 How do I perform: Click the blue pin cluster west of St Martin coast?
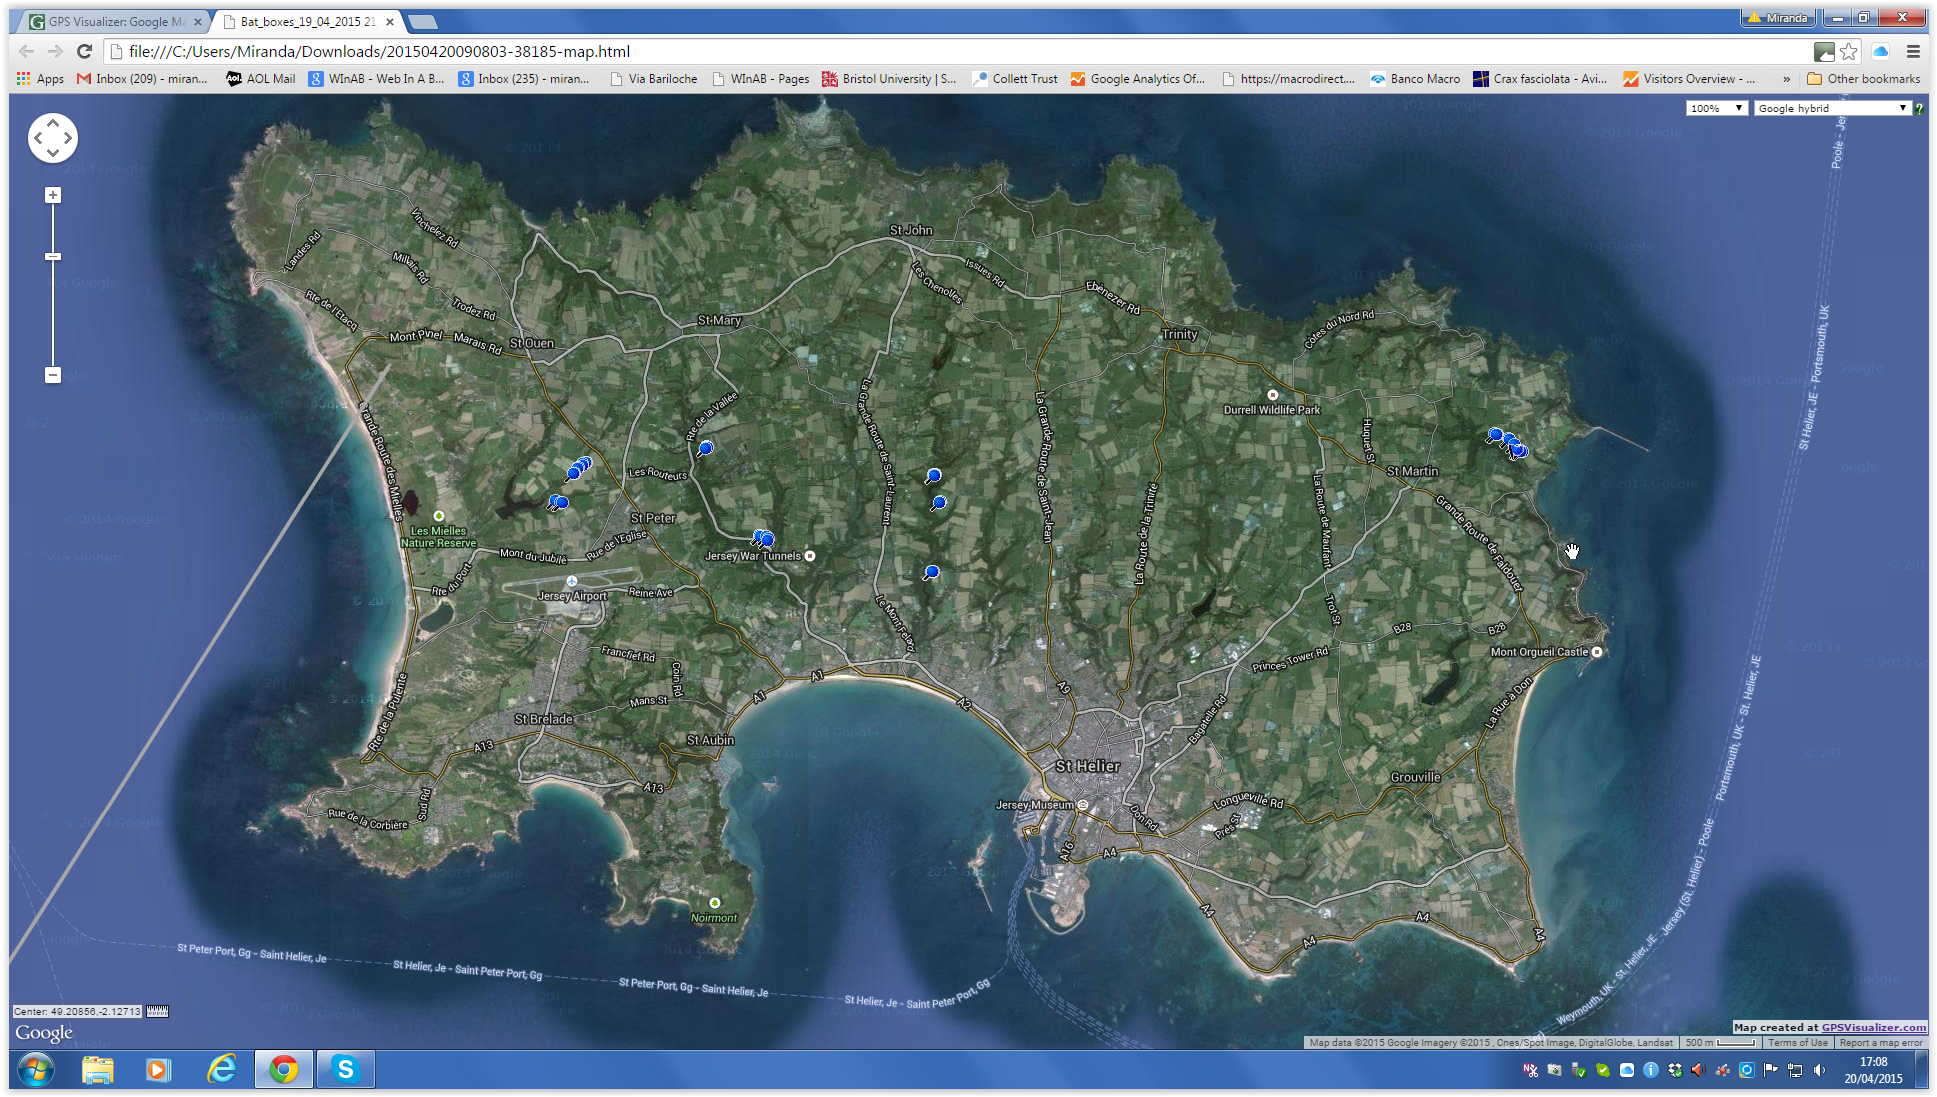click(1507, 443)
